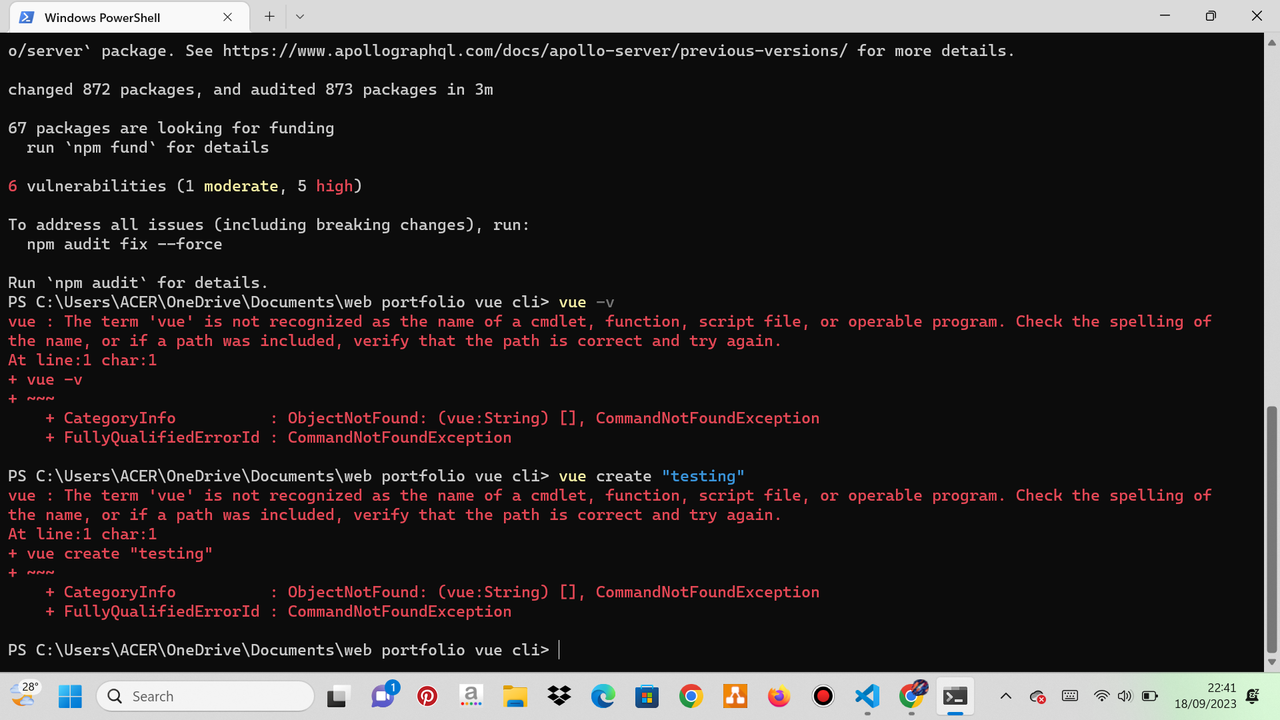The image size is (1280, 720).
Task: Open Google Chrome from the taskbar
Action: [x=691, y=695]
